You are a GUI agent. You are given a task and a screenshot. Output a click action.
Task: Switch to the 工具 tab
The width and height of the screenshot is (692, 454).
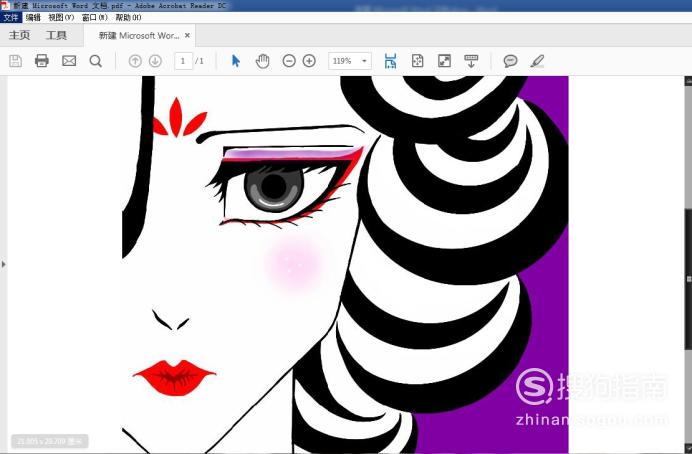[56, 35]
